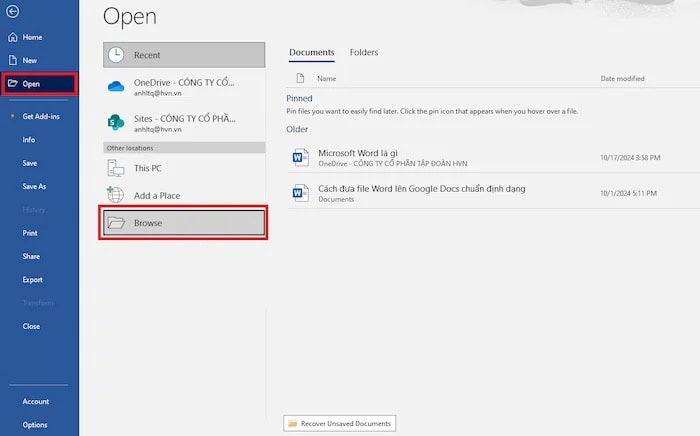Click the This PC computer icon

[116, 168]
